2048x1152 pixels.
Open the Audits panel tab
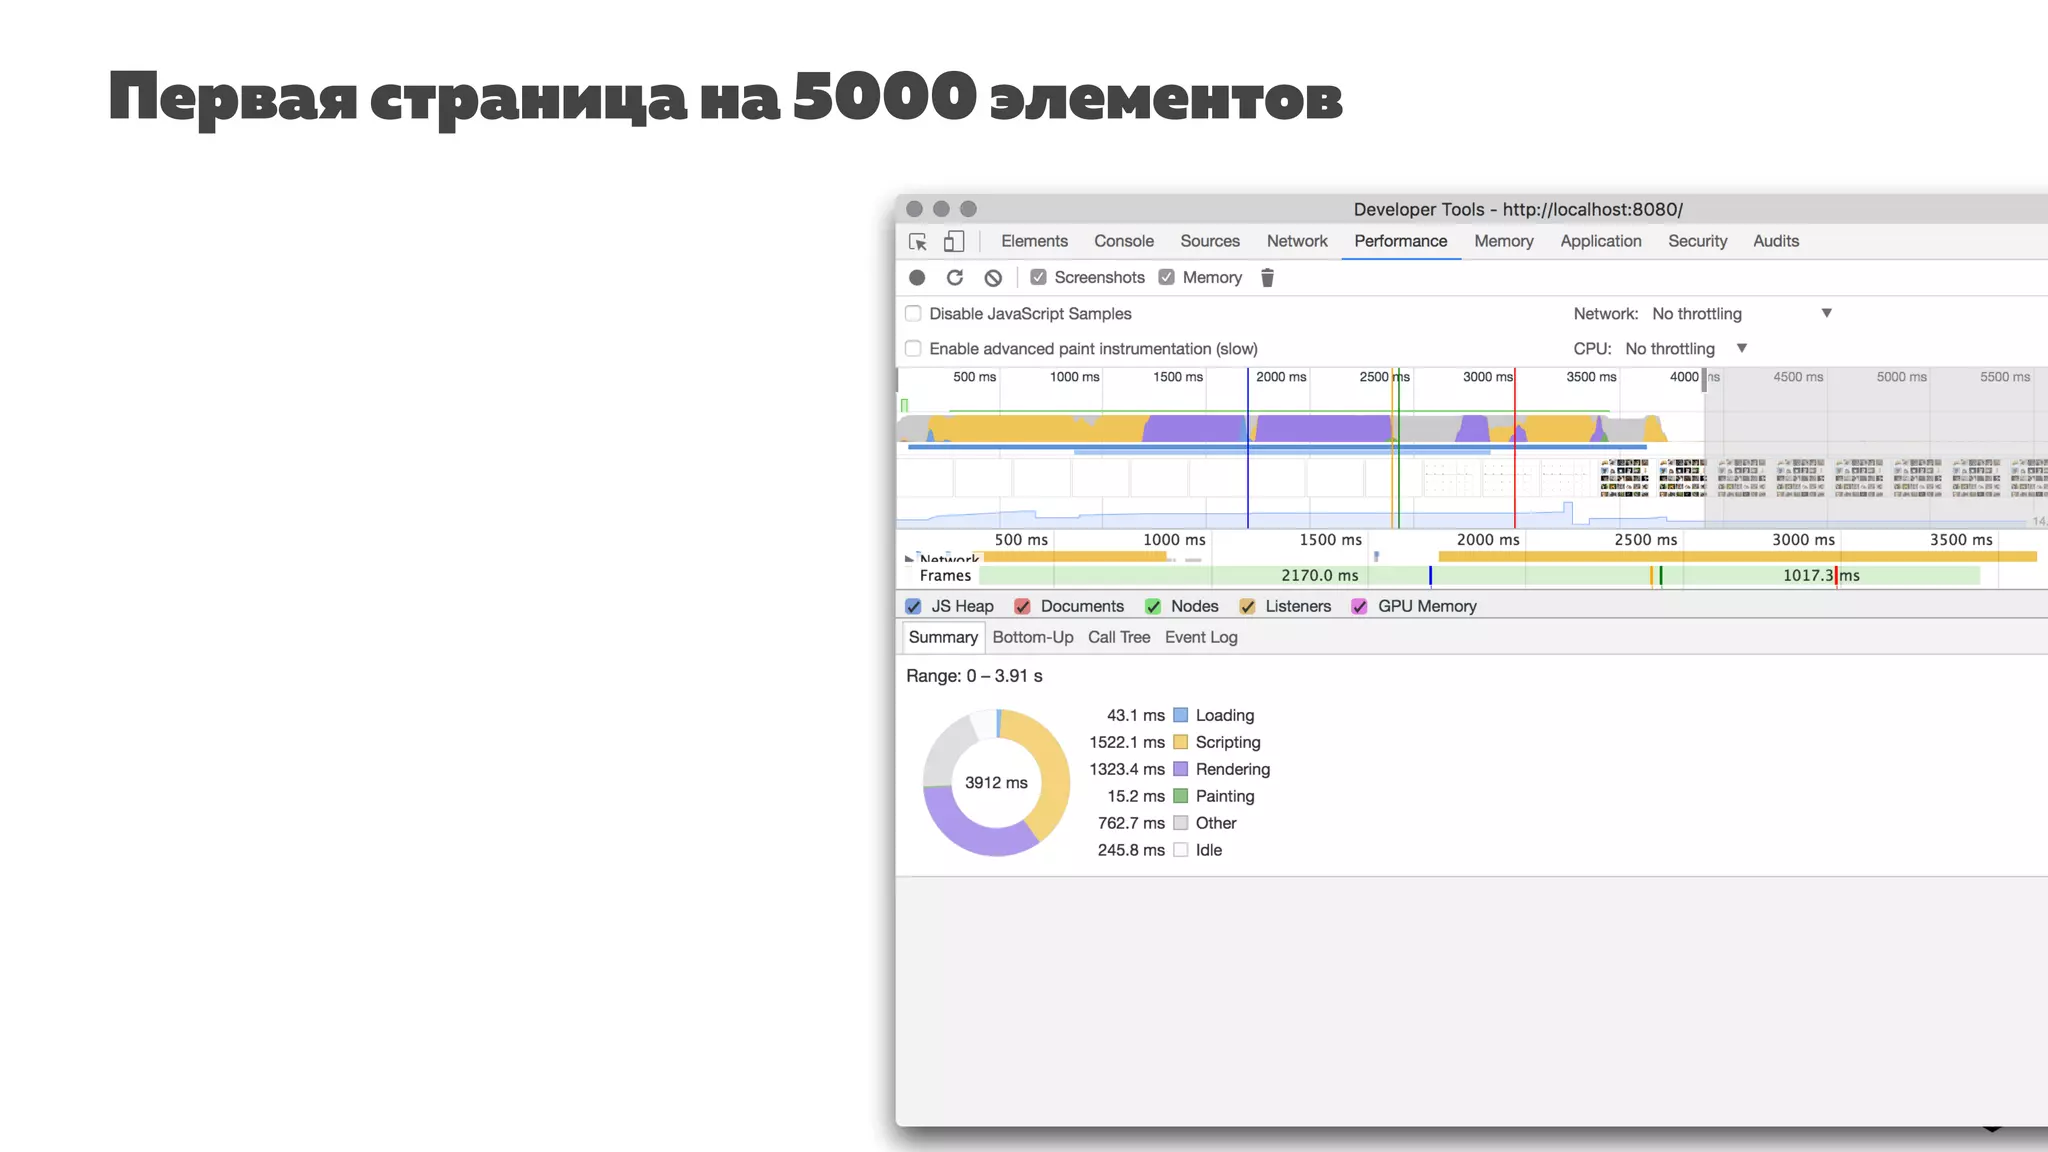(1776, 241)
